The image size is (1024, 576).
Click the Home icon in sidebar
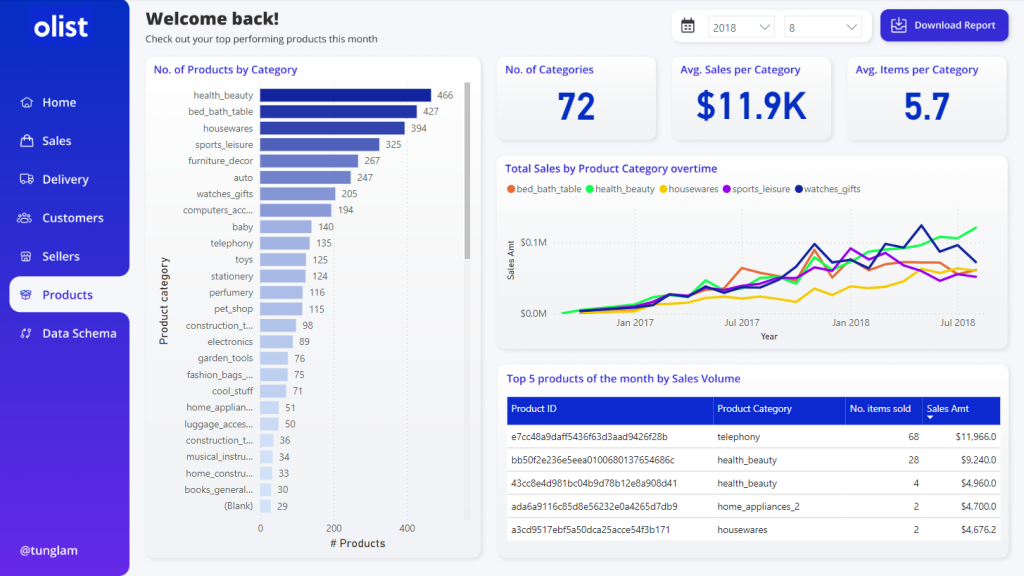(x=26, y=103)
